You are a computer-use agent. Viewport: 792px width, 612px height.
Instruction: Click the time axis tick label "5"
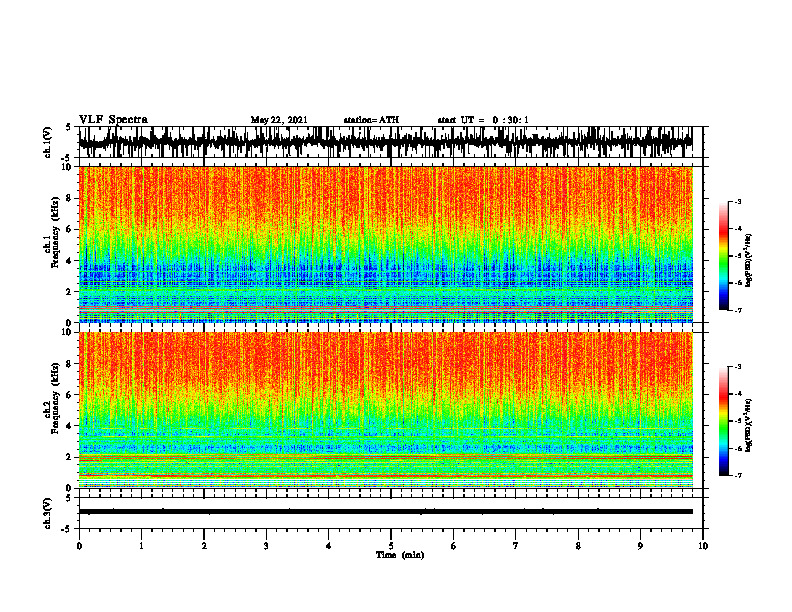(x=391, y=546)
